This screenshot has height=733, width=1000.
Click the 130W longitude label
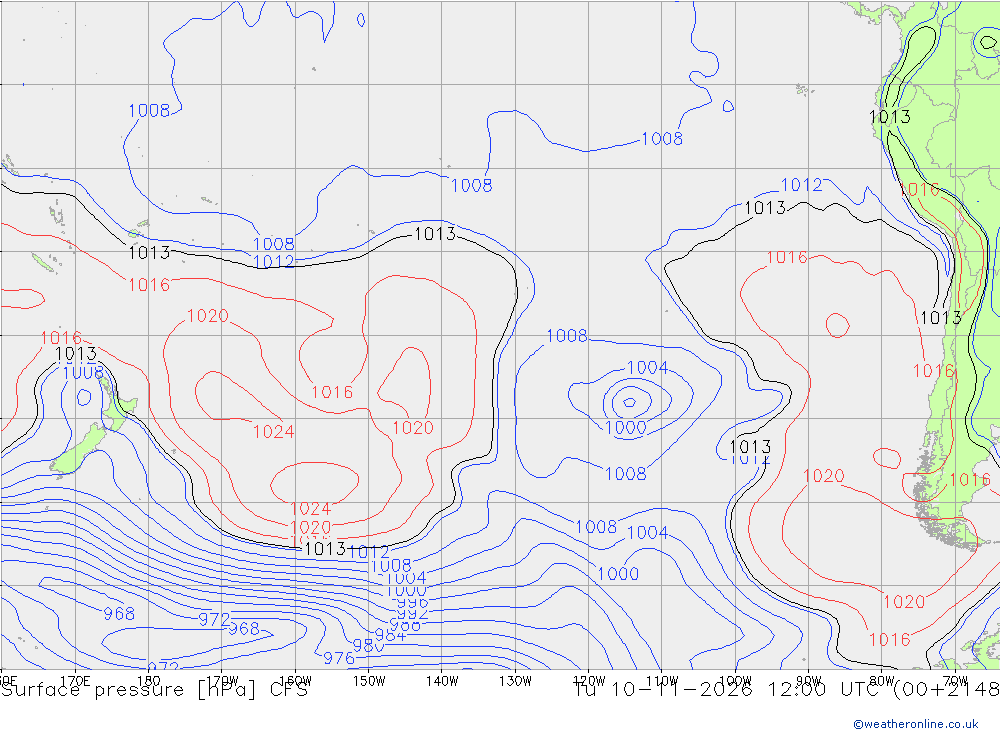coord(515,681)
